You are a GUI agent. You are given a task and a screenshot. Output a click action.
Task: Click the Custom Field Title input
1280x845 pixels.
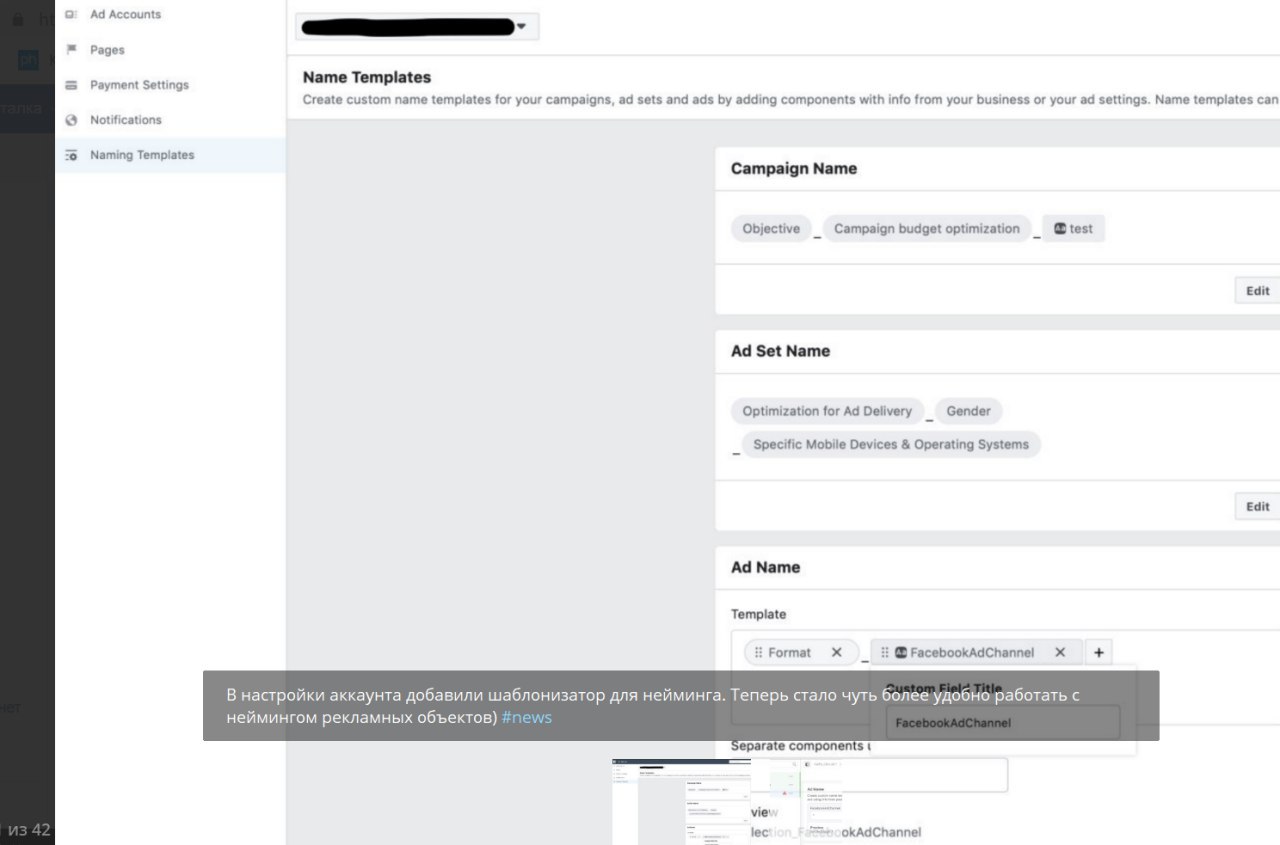(1003, 723)
